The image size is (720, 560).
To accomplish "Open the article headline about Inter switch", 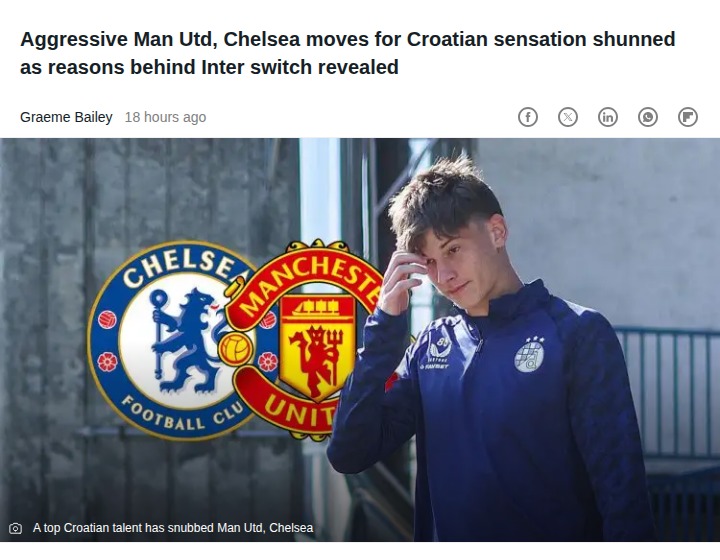I will 348,53.
